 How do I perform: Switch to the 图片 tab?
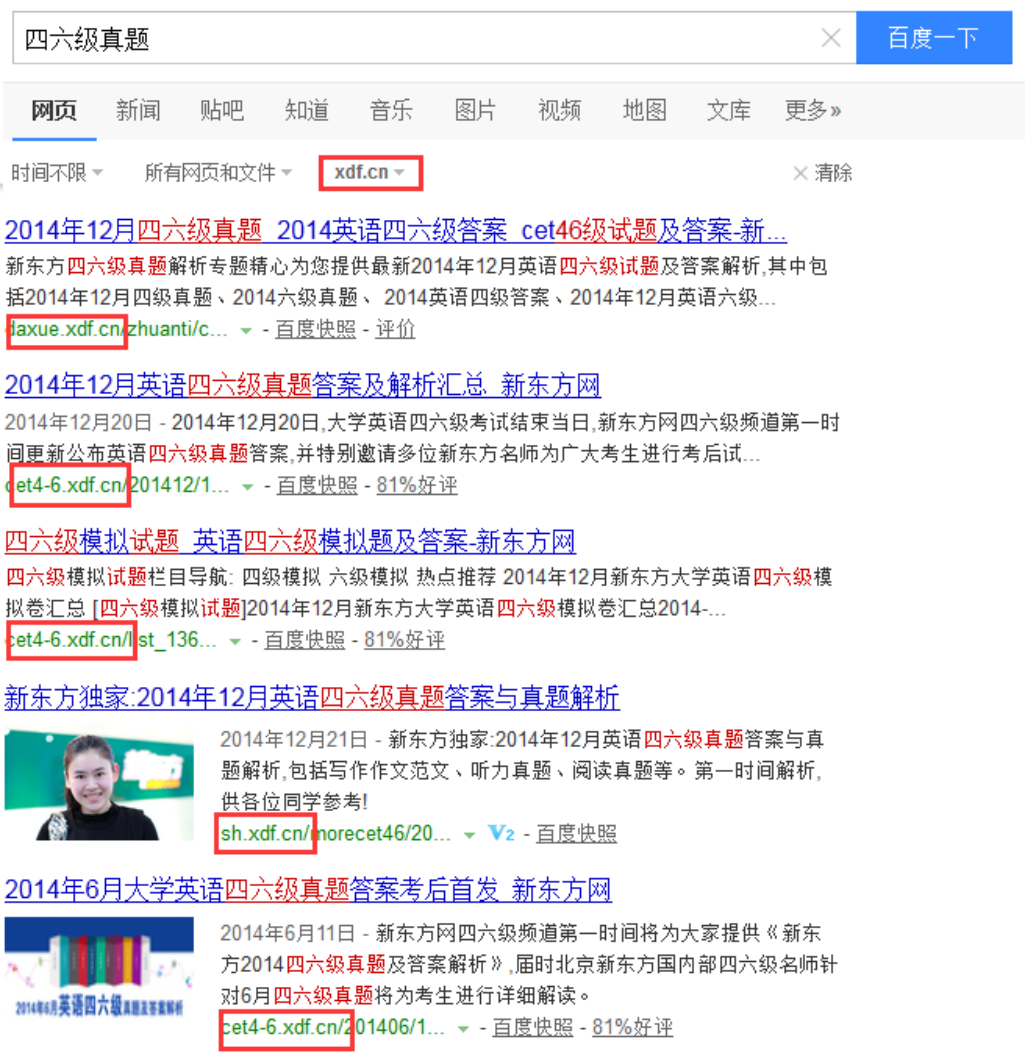475,110
